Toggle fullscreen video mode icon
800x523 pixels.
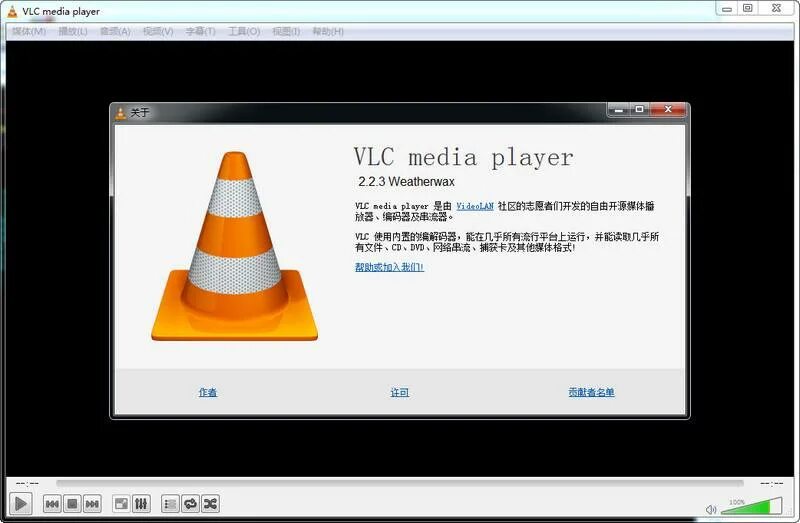point(121,504)
